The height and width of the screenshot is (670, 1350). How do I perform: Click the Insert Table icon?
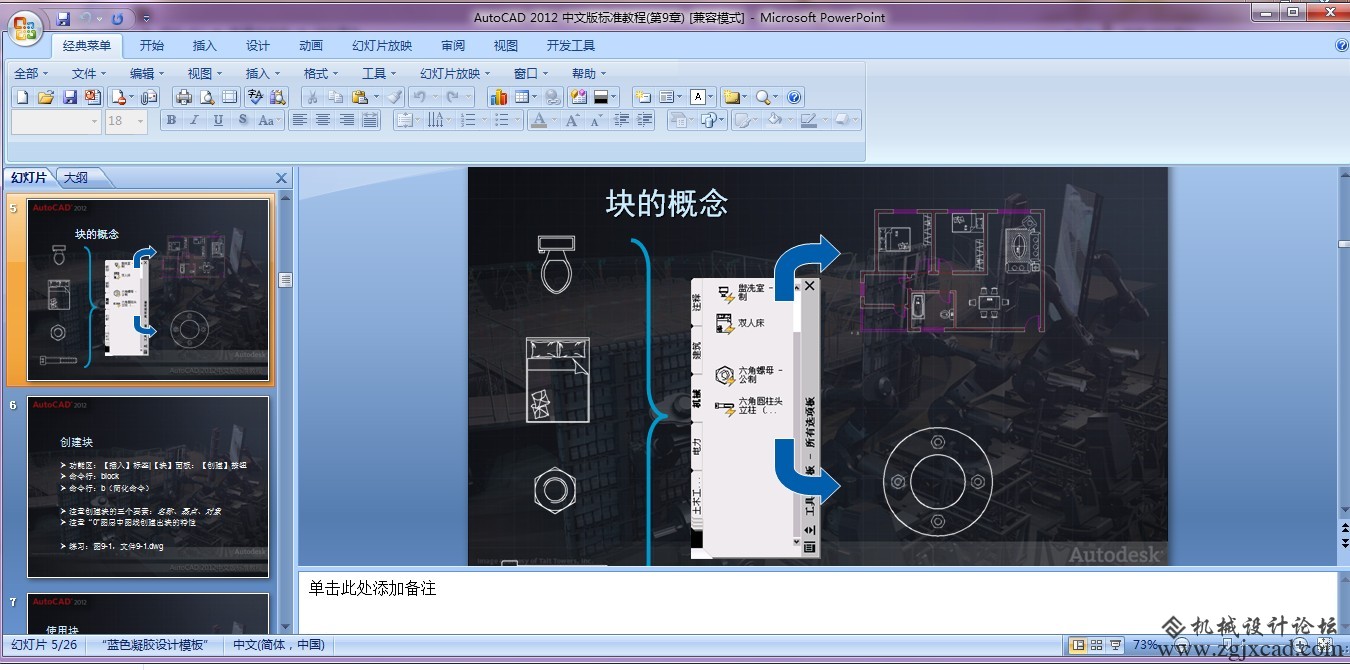522,97
